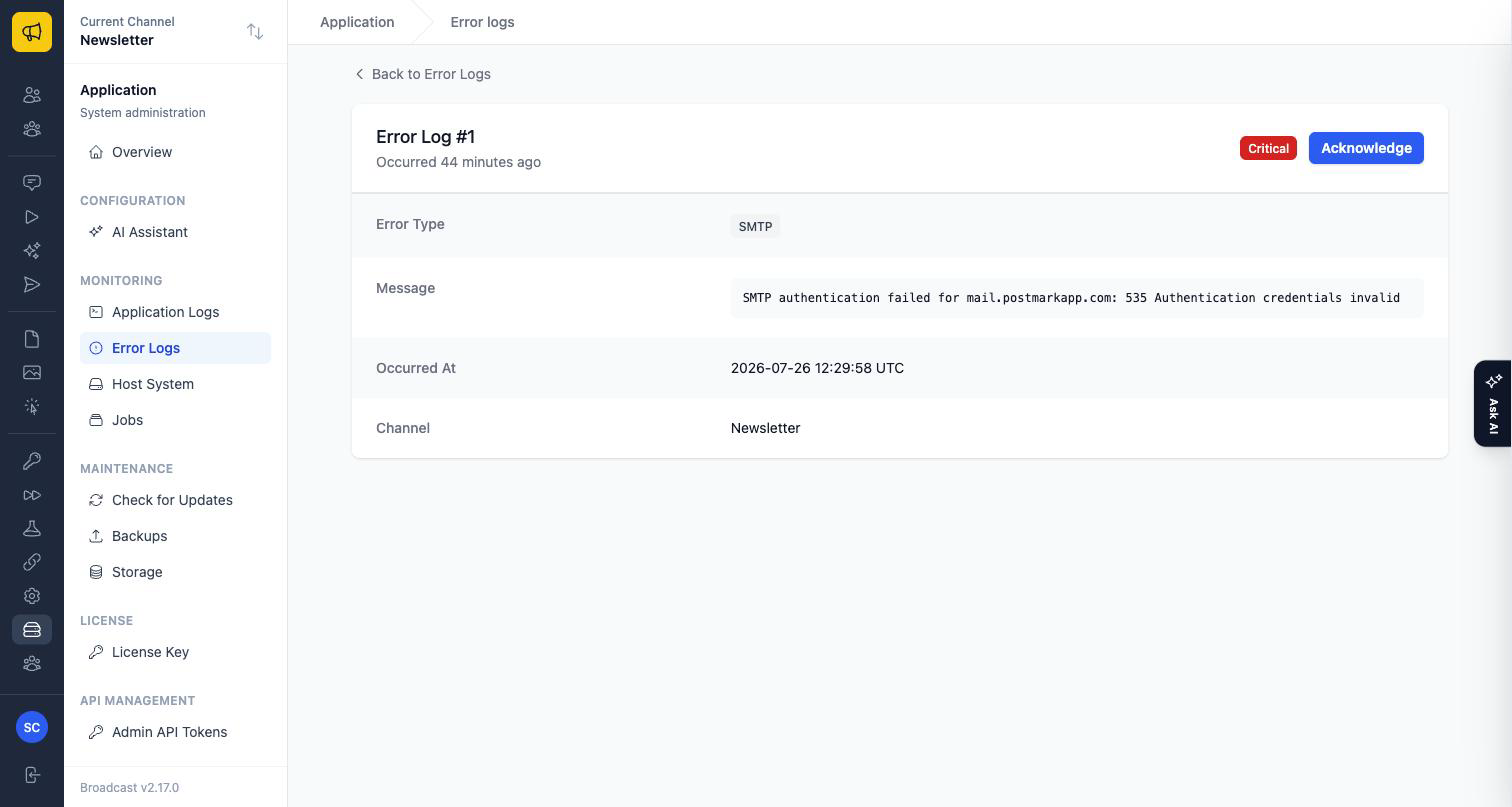Open the document page icon in rail
1512x807 pixels.
(x=32, y=339)
